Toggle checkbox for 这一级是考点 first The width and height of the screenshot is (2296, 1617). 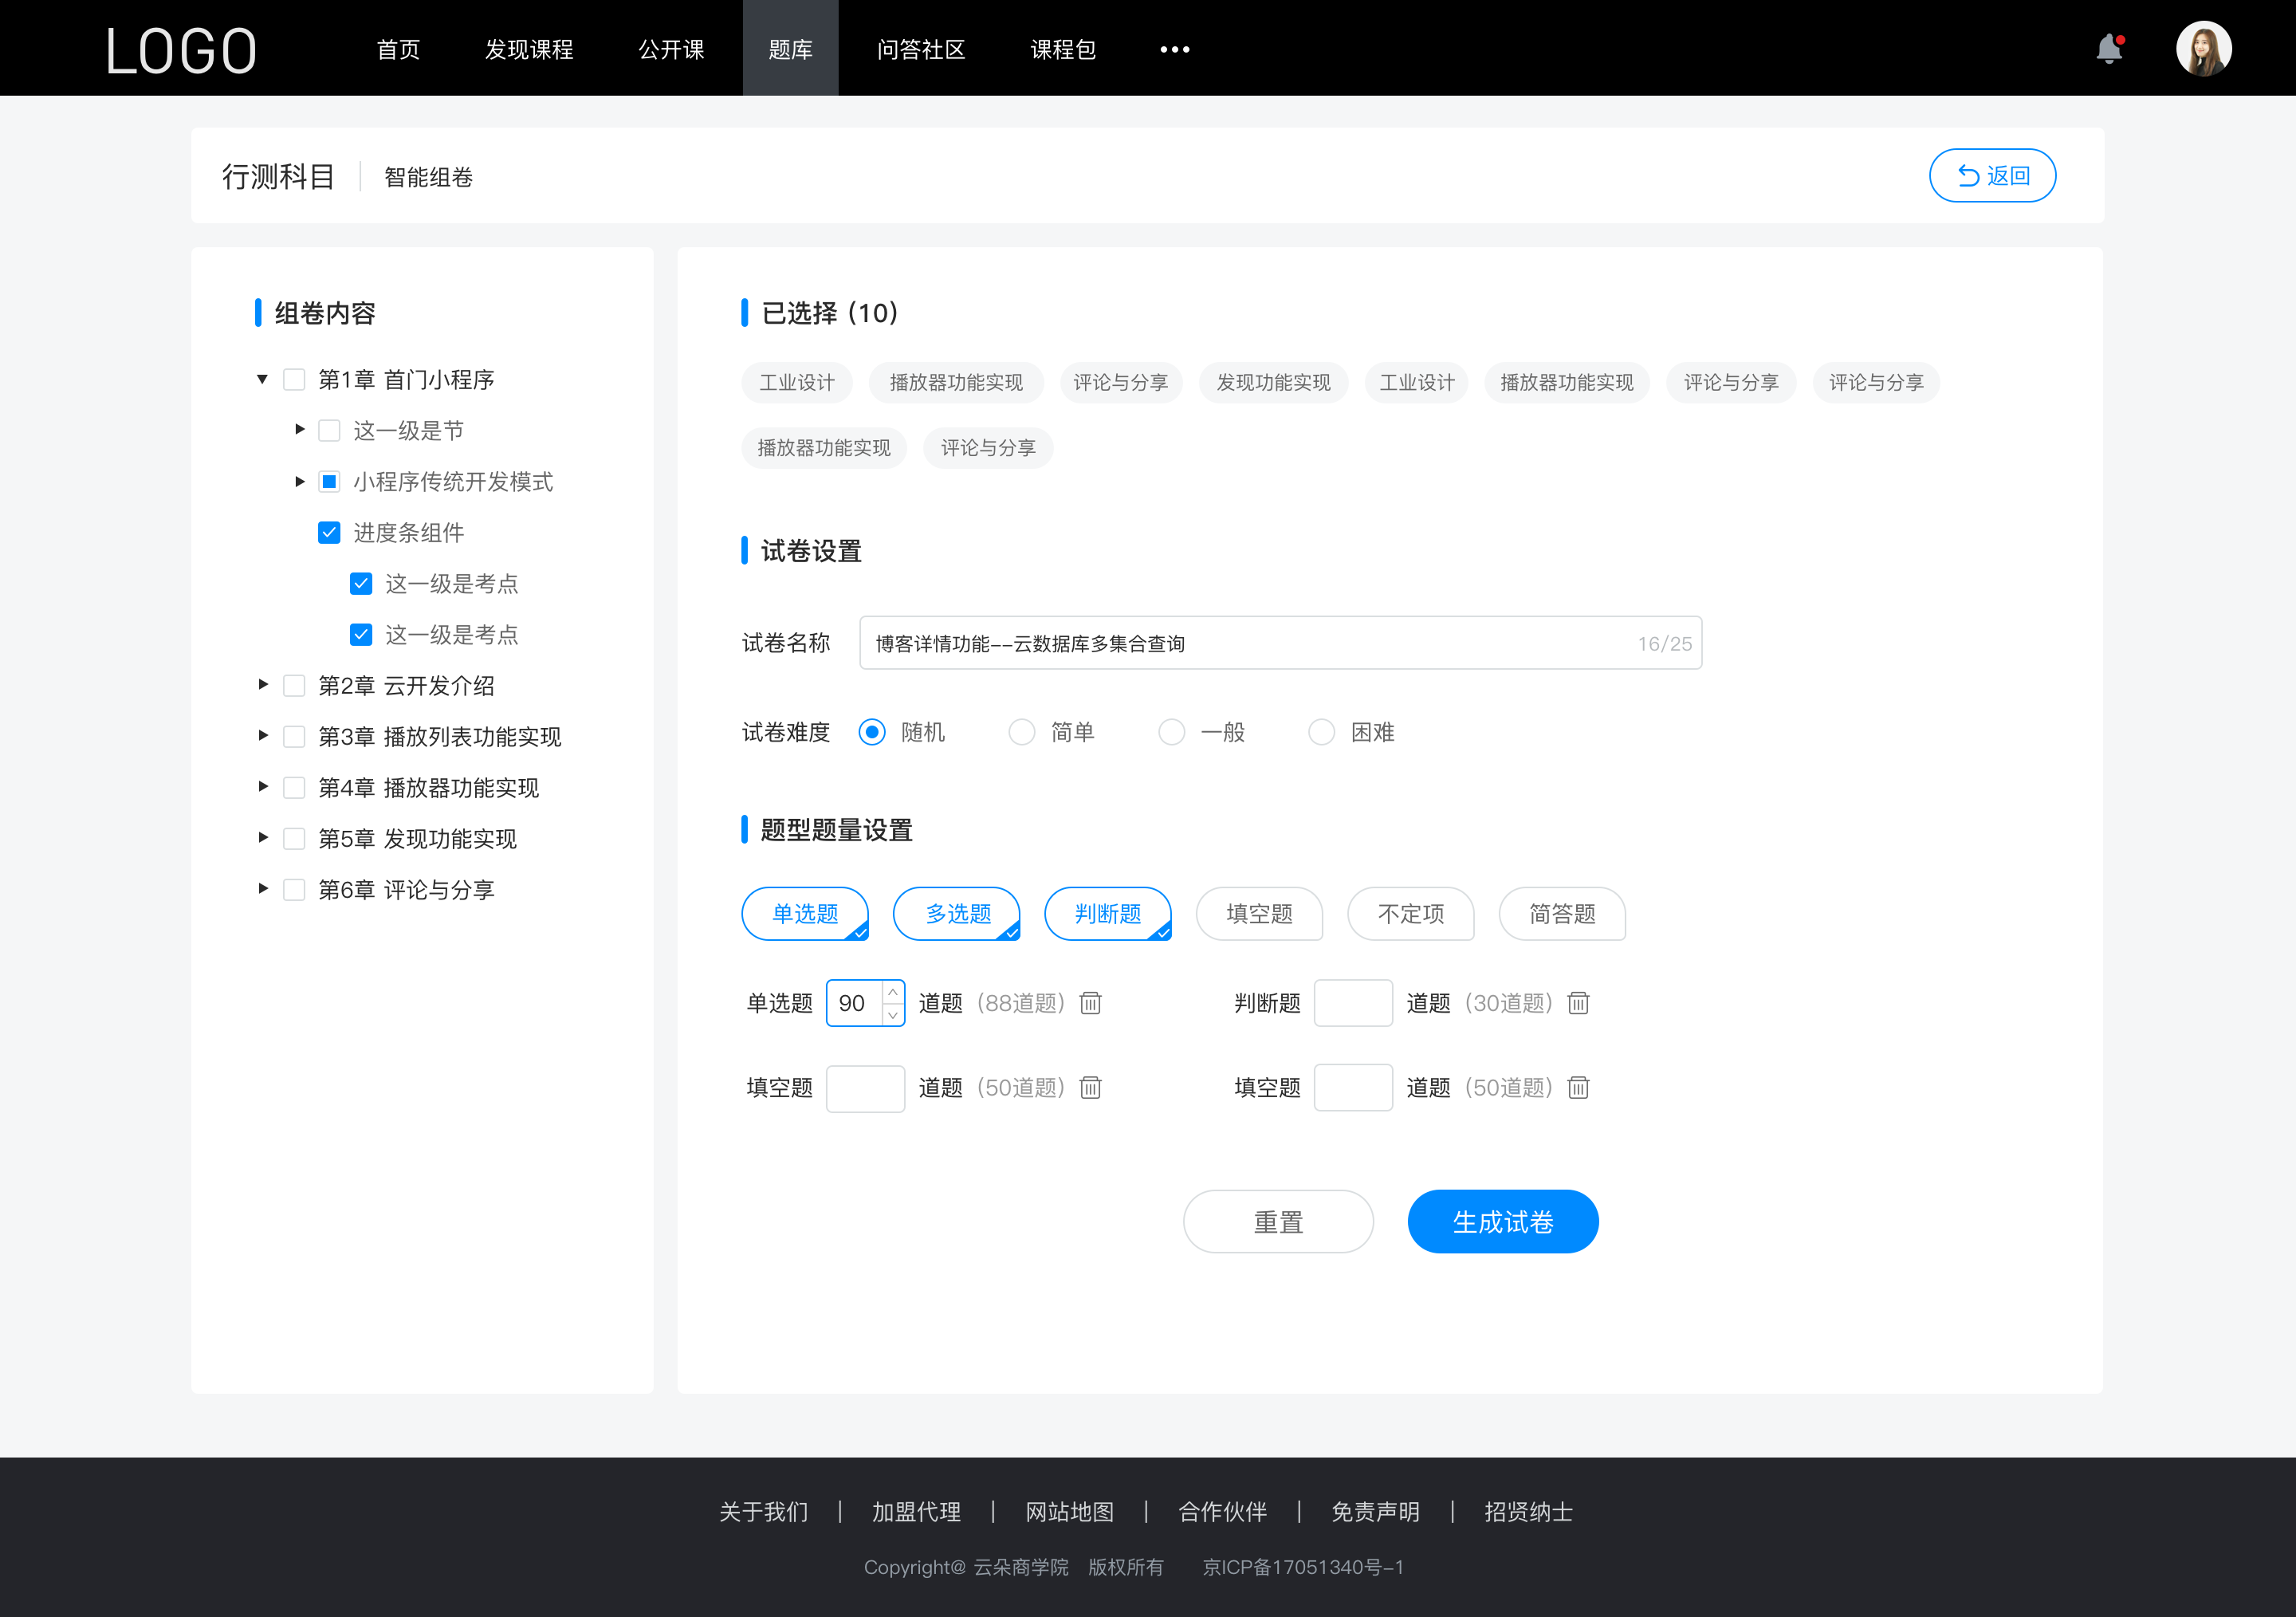coord(359,584)
